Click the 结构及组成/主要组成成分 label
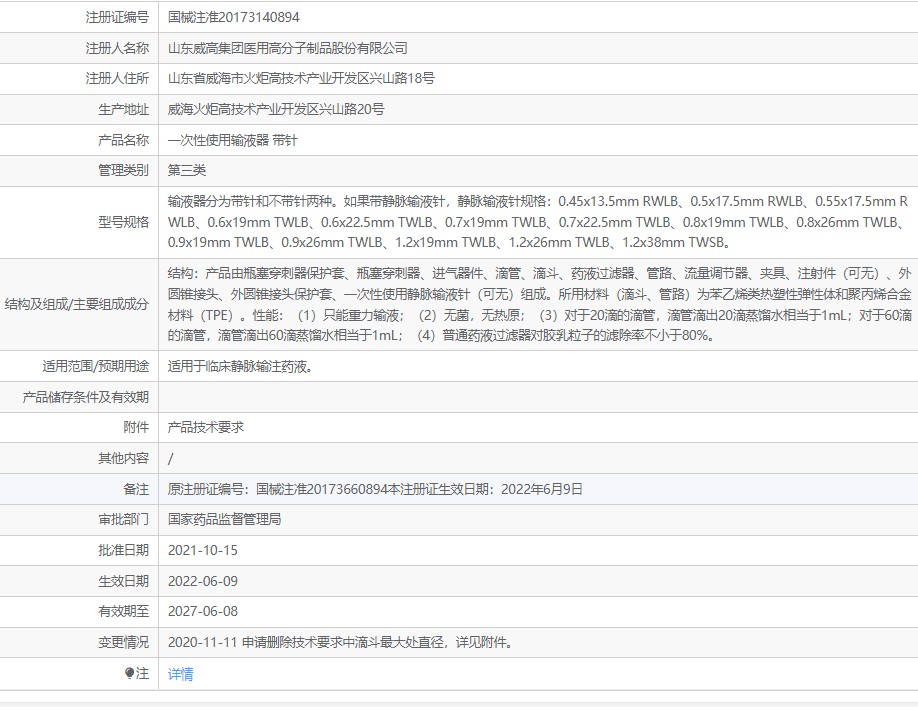 pyautogui.click(x=77, y=304)
